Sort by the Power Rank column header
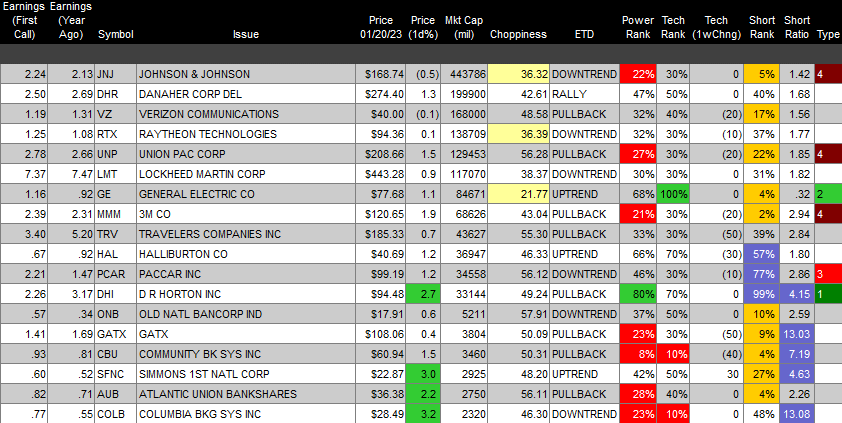The image size is (842, 423). coord(638,27)
